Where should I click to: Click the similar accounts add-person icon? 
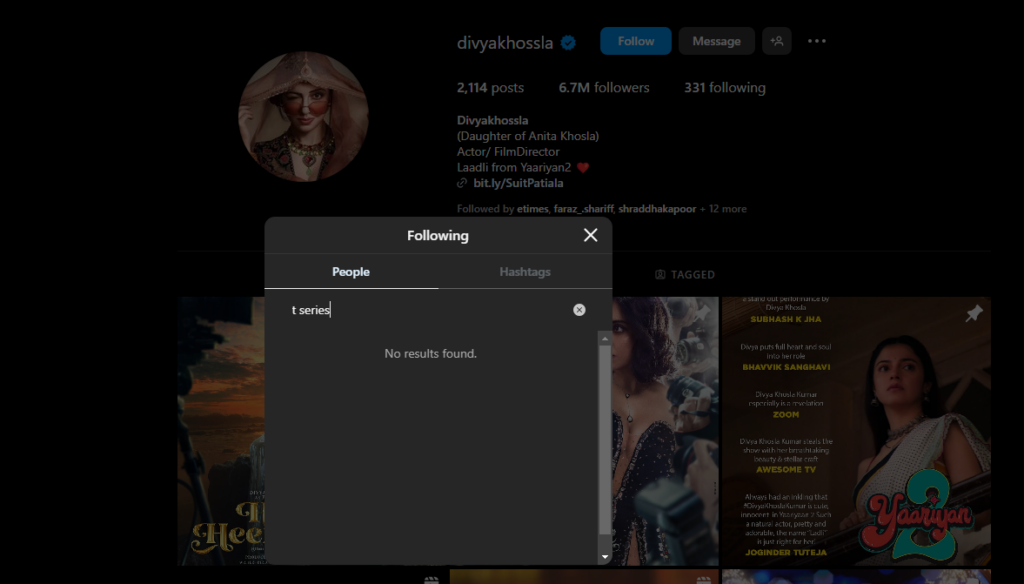coord(777,41)
